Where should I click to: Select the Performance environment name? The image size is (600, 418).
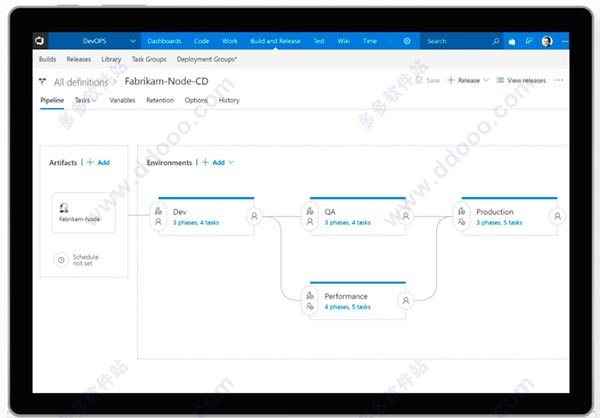point(346,296)
